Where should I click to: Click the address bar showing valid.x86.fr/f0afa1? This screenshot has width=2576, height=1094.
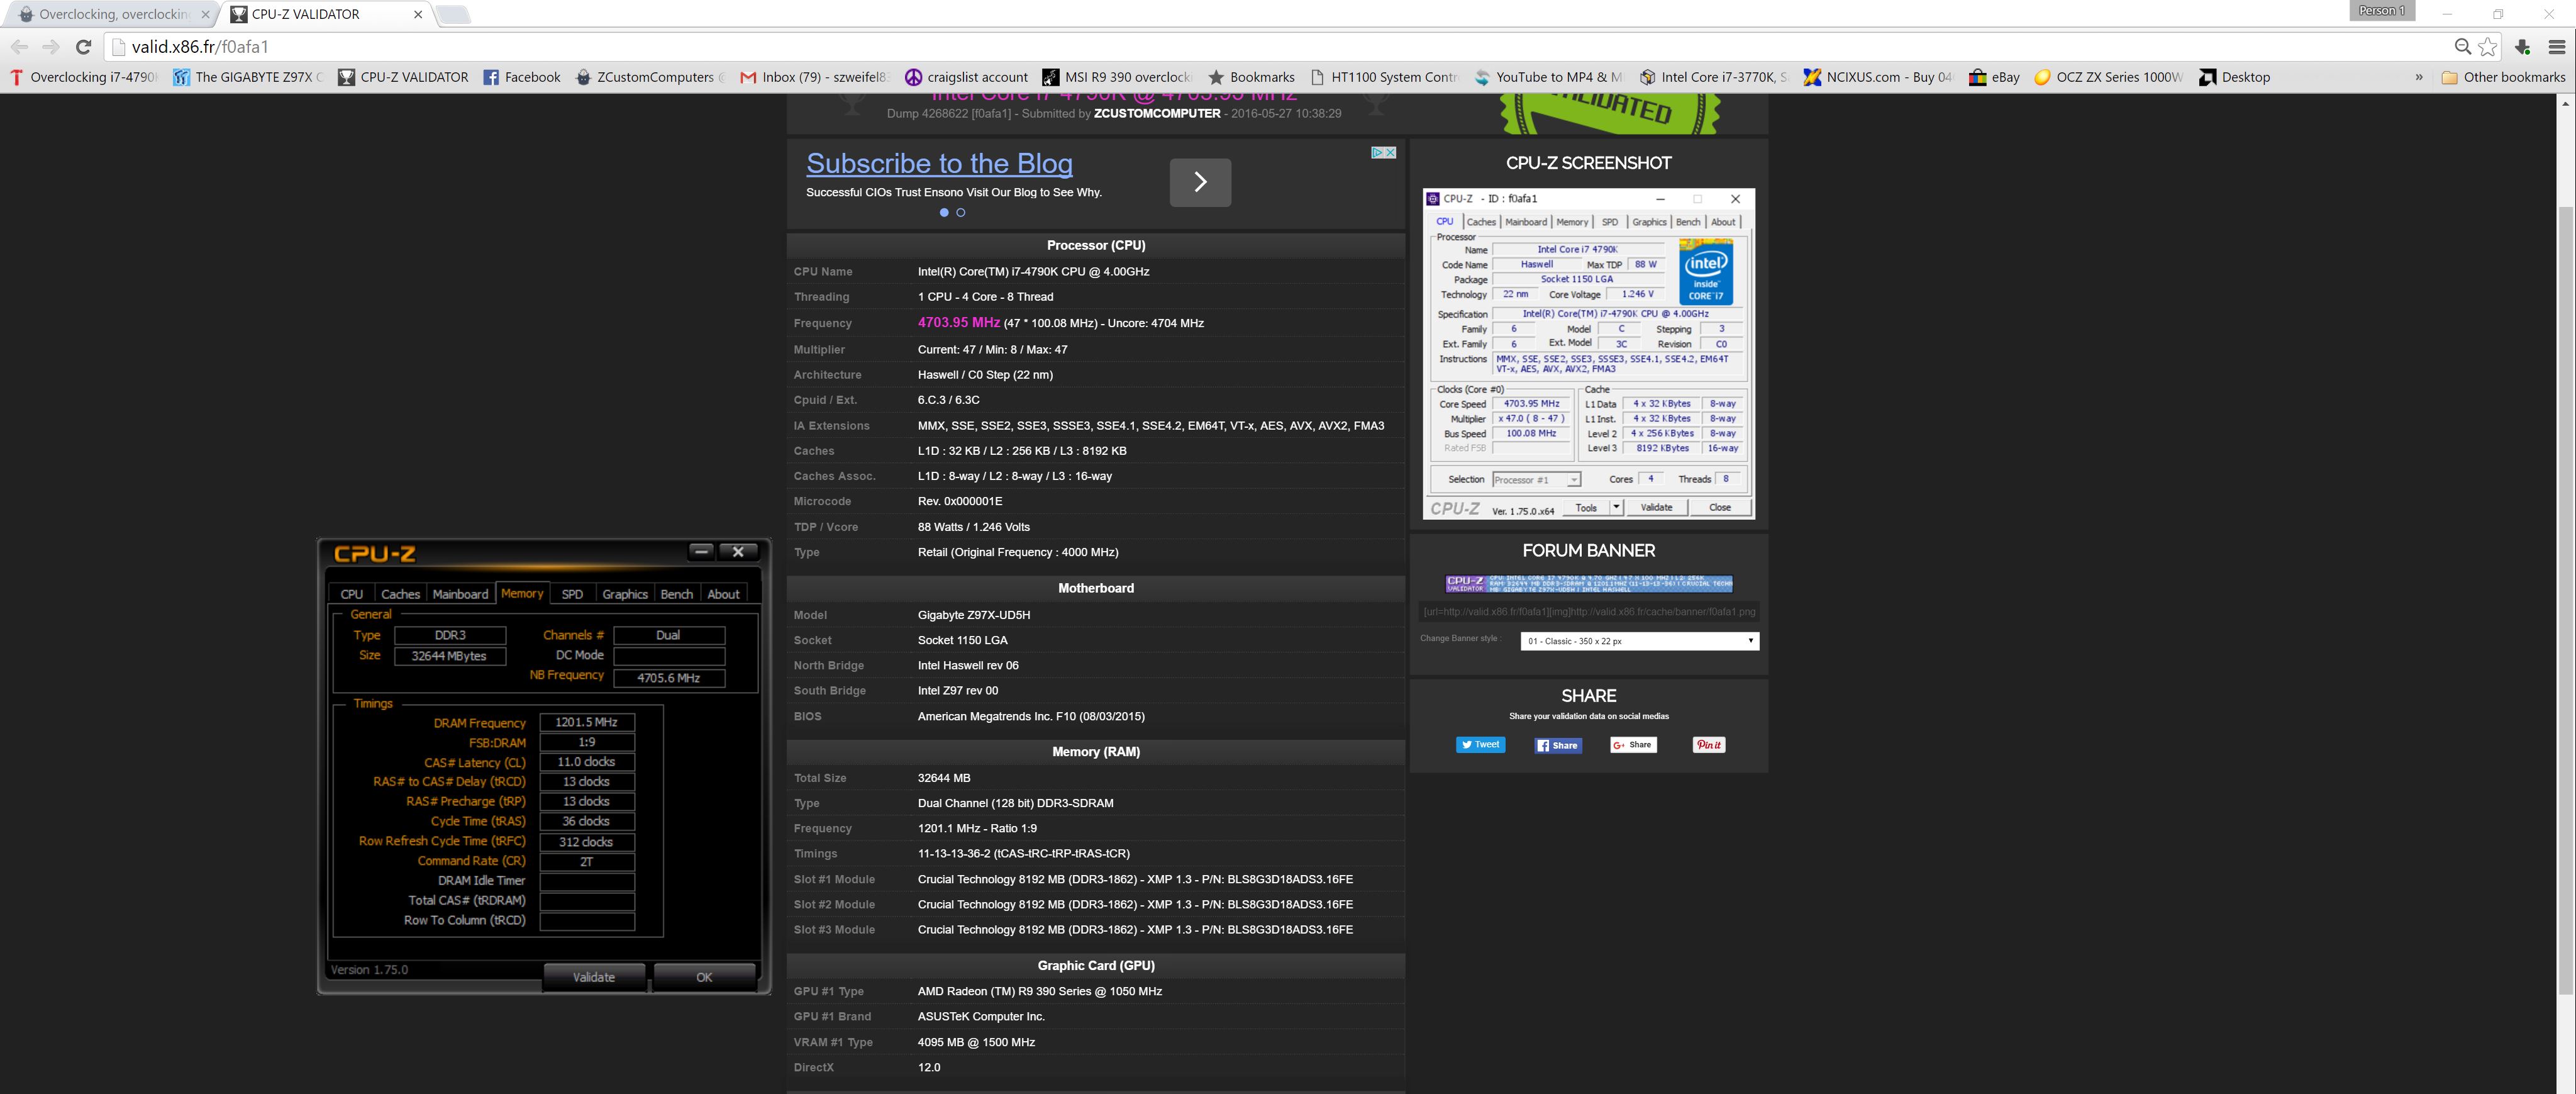[1280, 47]
